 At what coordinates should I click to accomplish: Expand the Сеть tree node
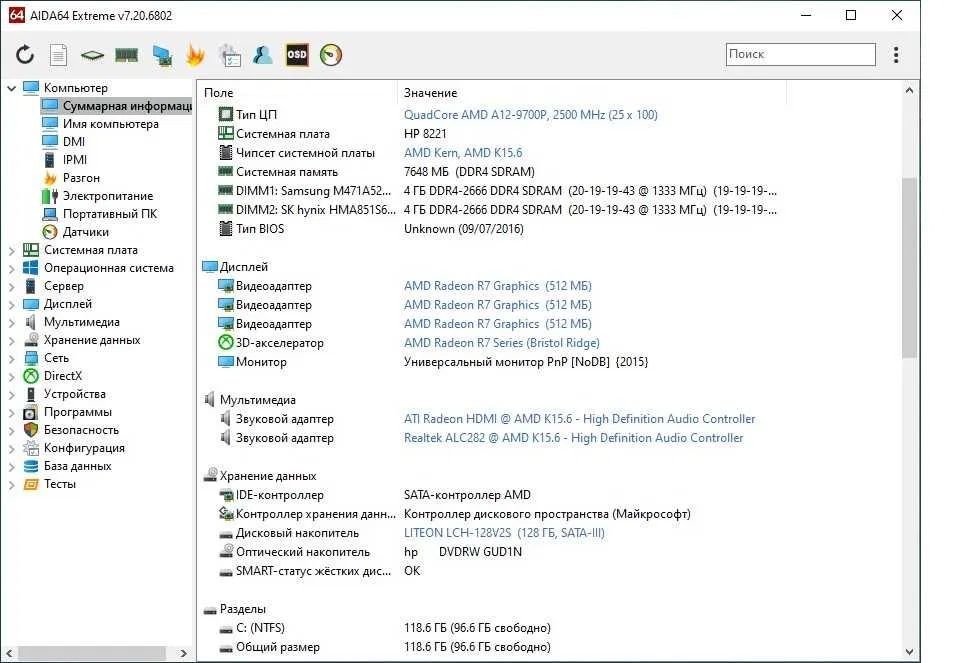(x=11, y=358)
